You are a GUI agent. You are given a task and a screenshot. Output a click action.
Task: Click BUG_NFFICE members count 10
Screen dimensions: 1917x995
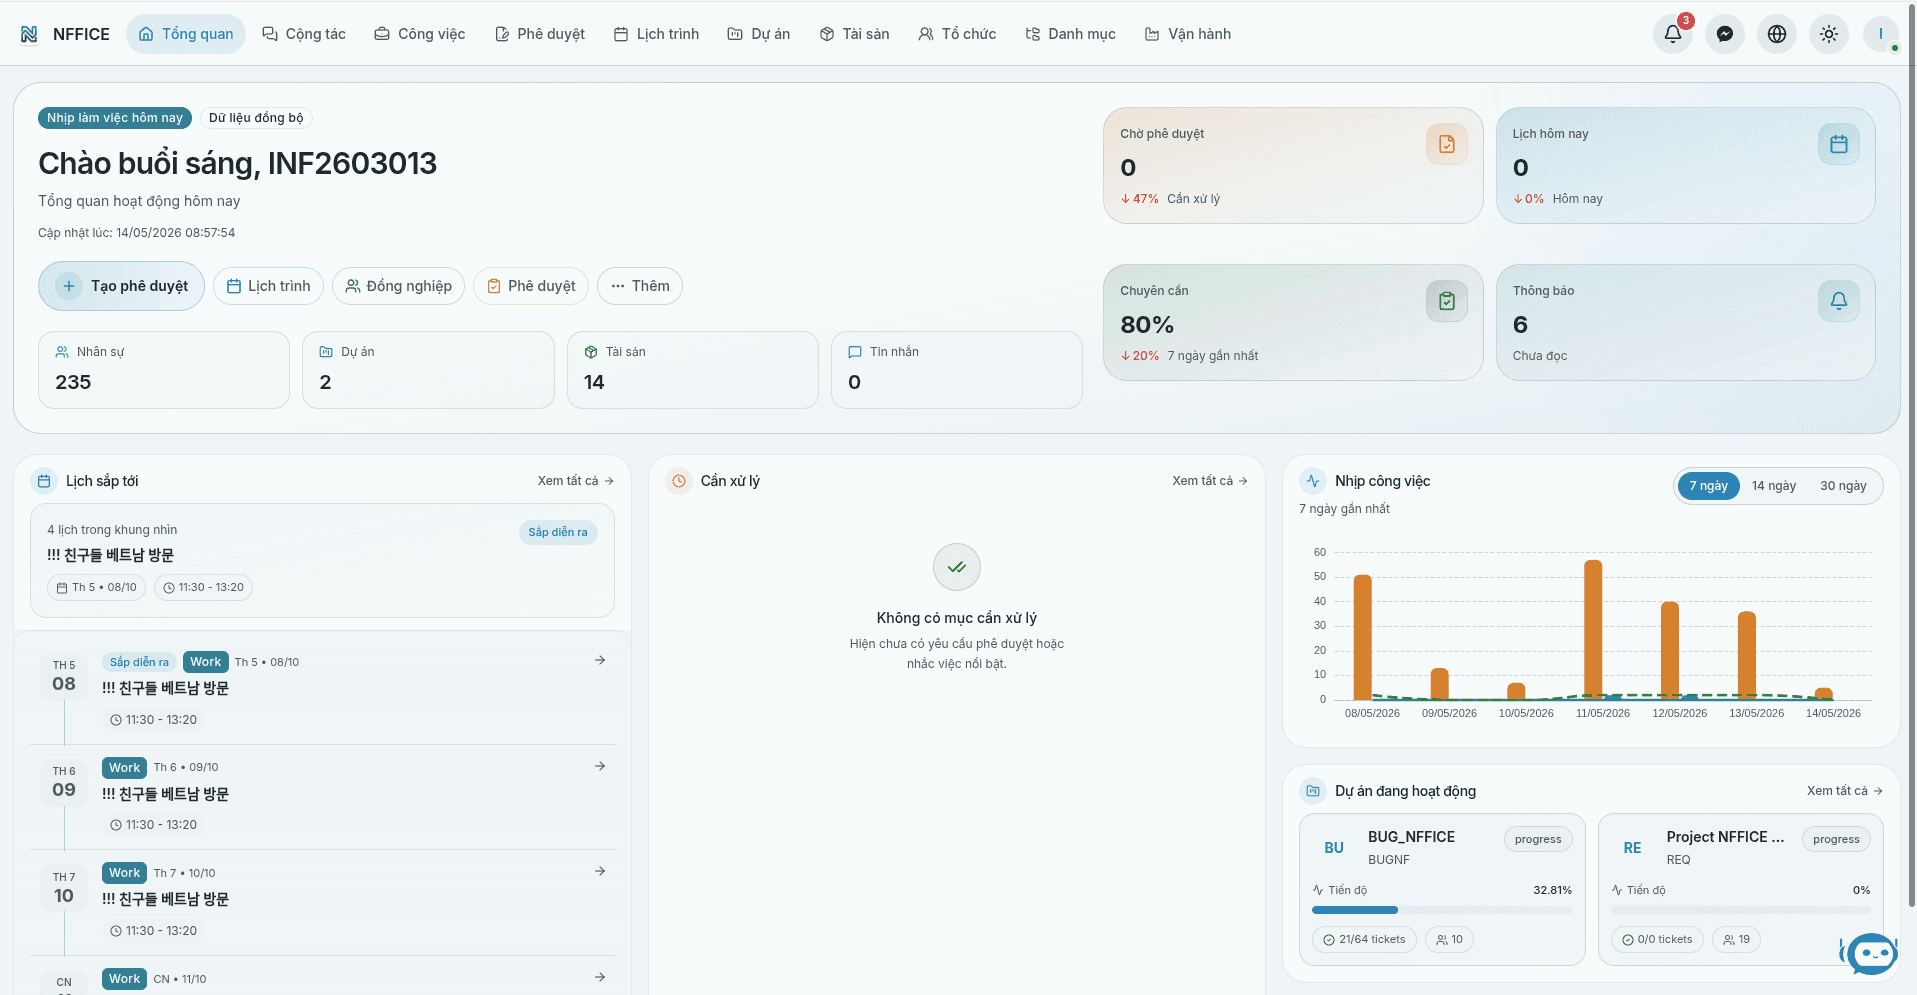point(1449,939)
